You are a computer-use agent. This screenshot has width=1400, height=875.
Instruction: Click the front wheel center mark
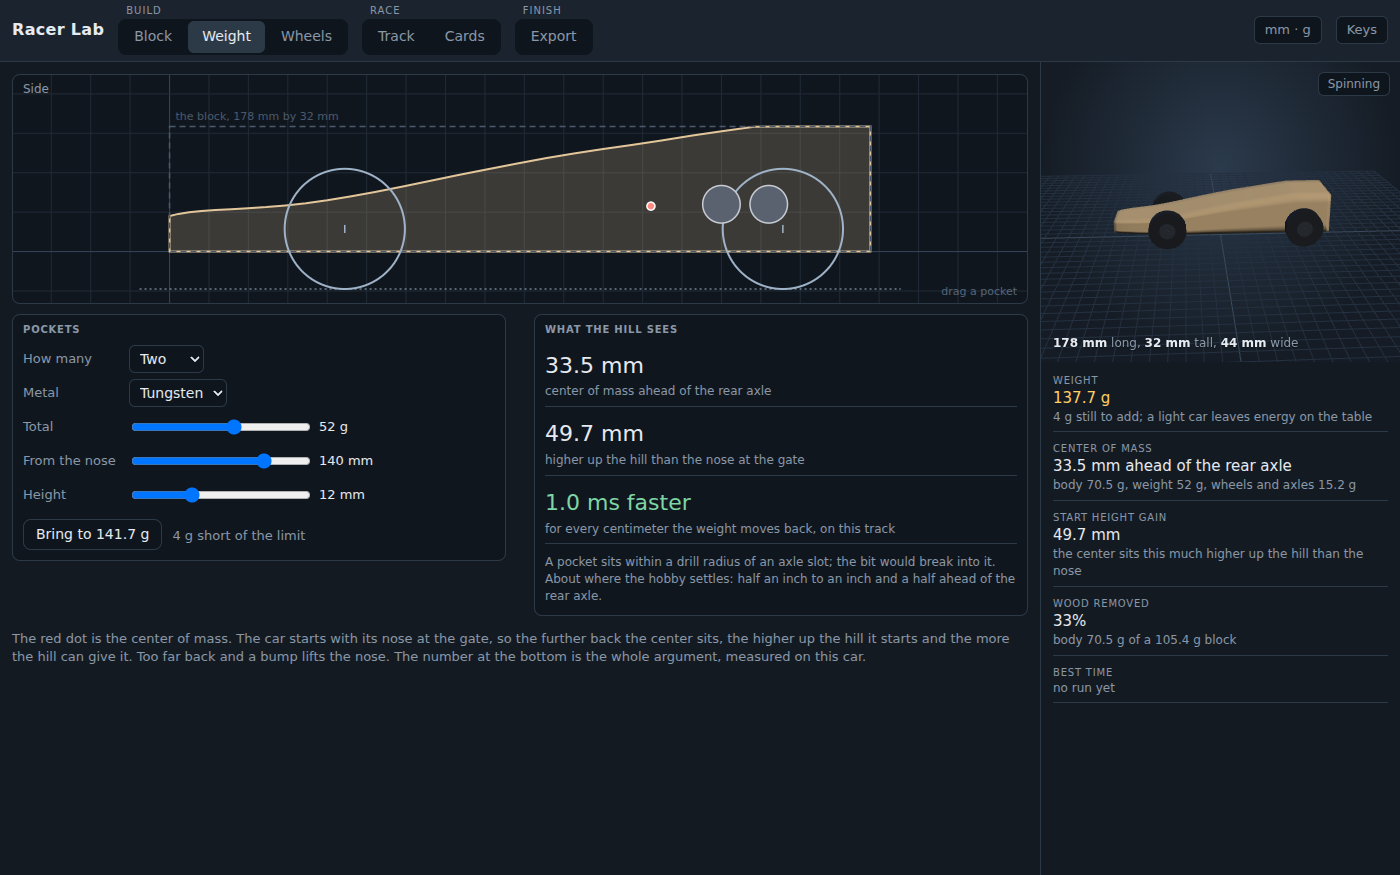(x=345, y=229)
